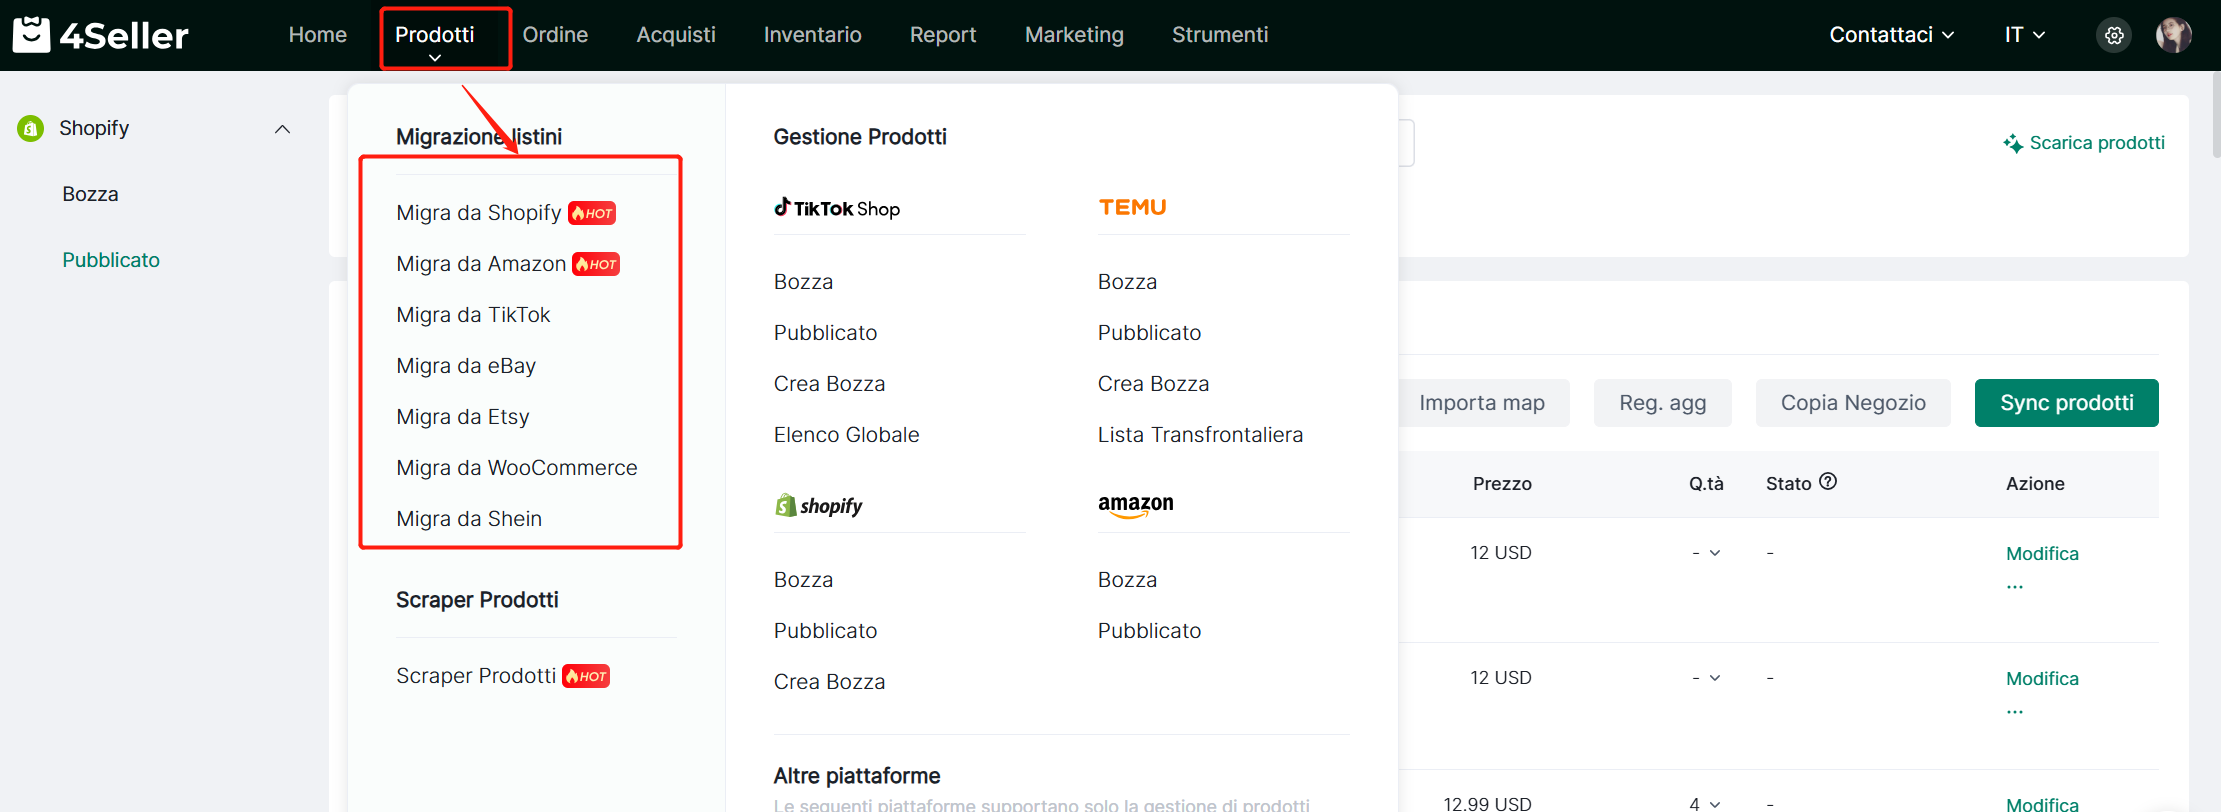The width and height of the screenshot is (2221, 812).
Task: Click Sync prodotti button
Action: point(2066,403)
